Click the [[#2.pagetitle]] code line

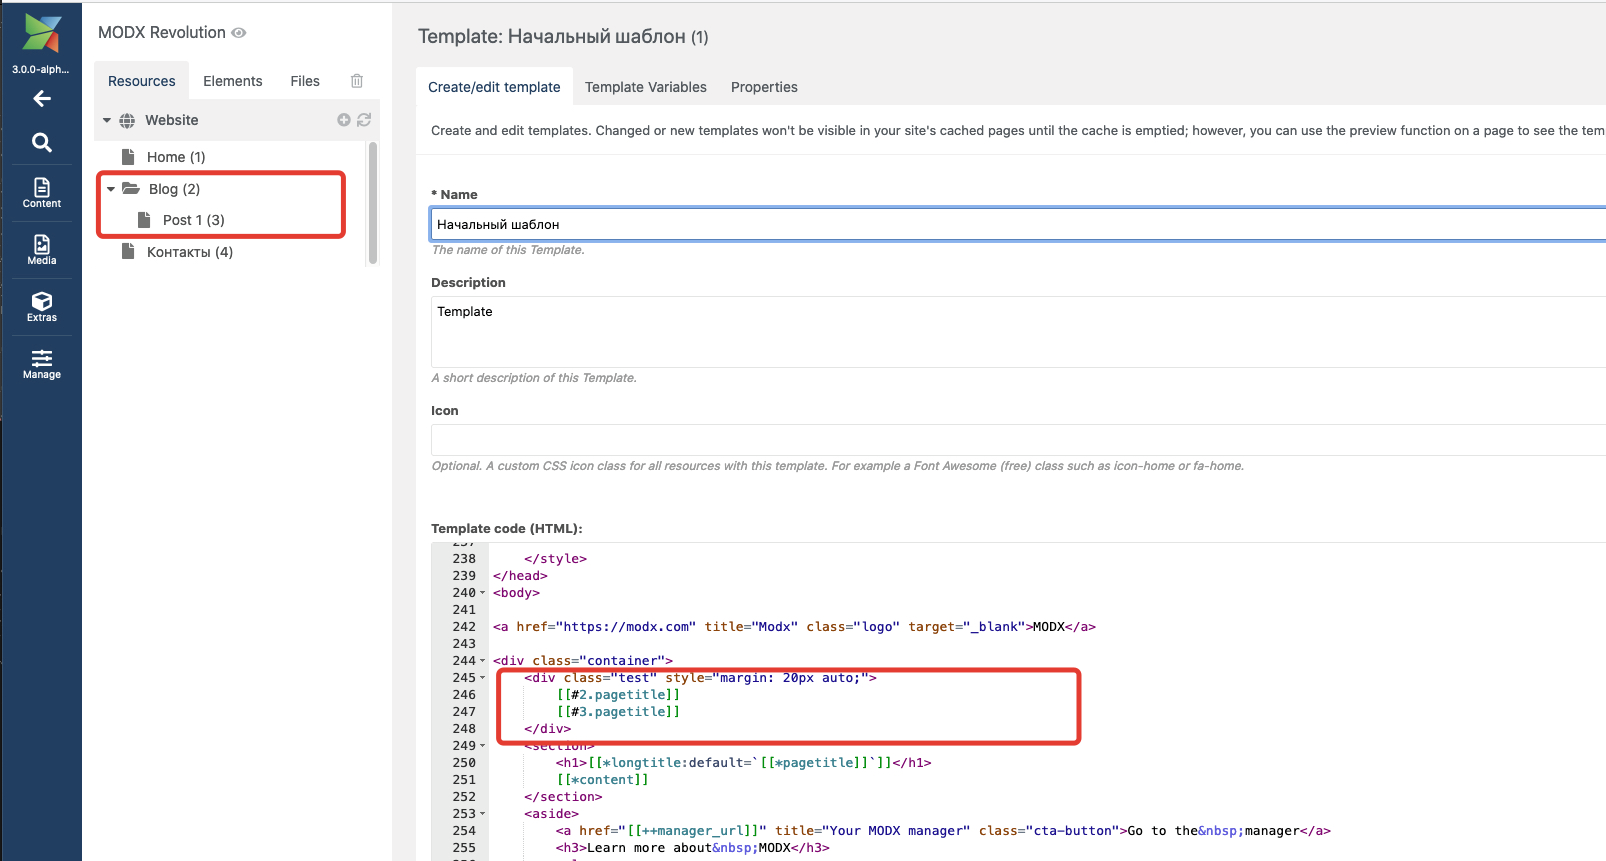(x=618, y=695)
